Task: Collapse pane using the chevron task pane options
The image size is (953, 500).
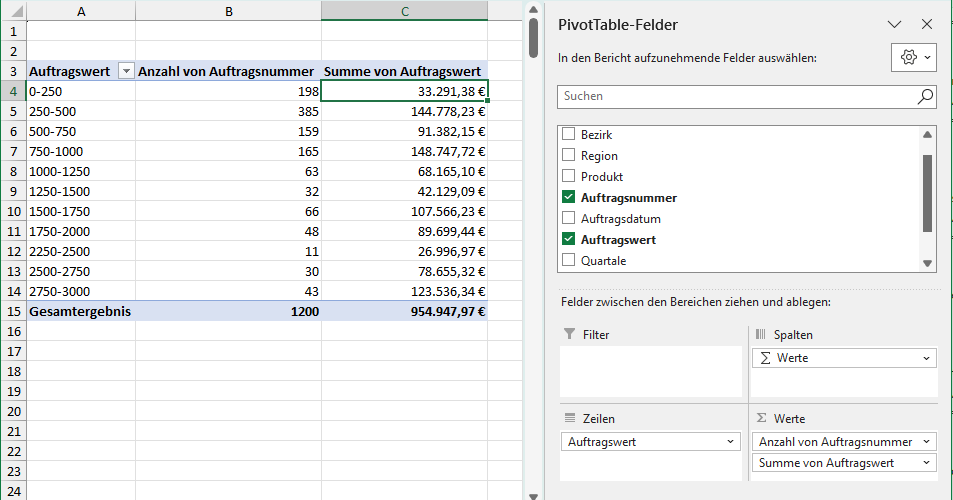Action: coord(894,24)
